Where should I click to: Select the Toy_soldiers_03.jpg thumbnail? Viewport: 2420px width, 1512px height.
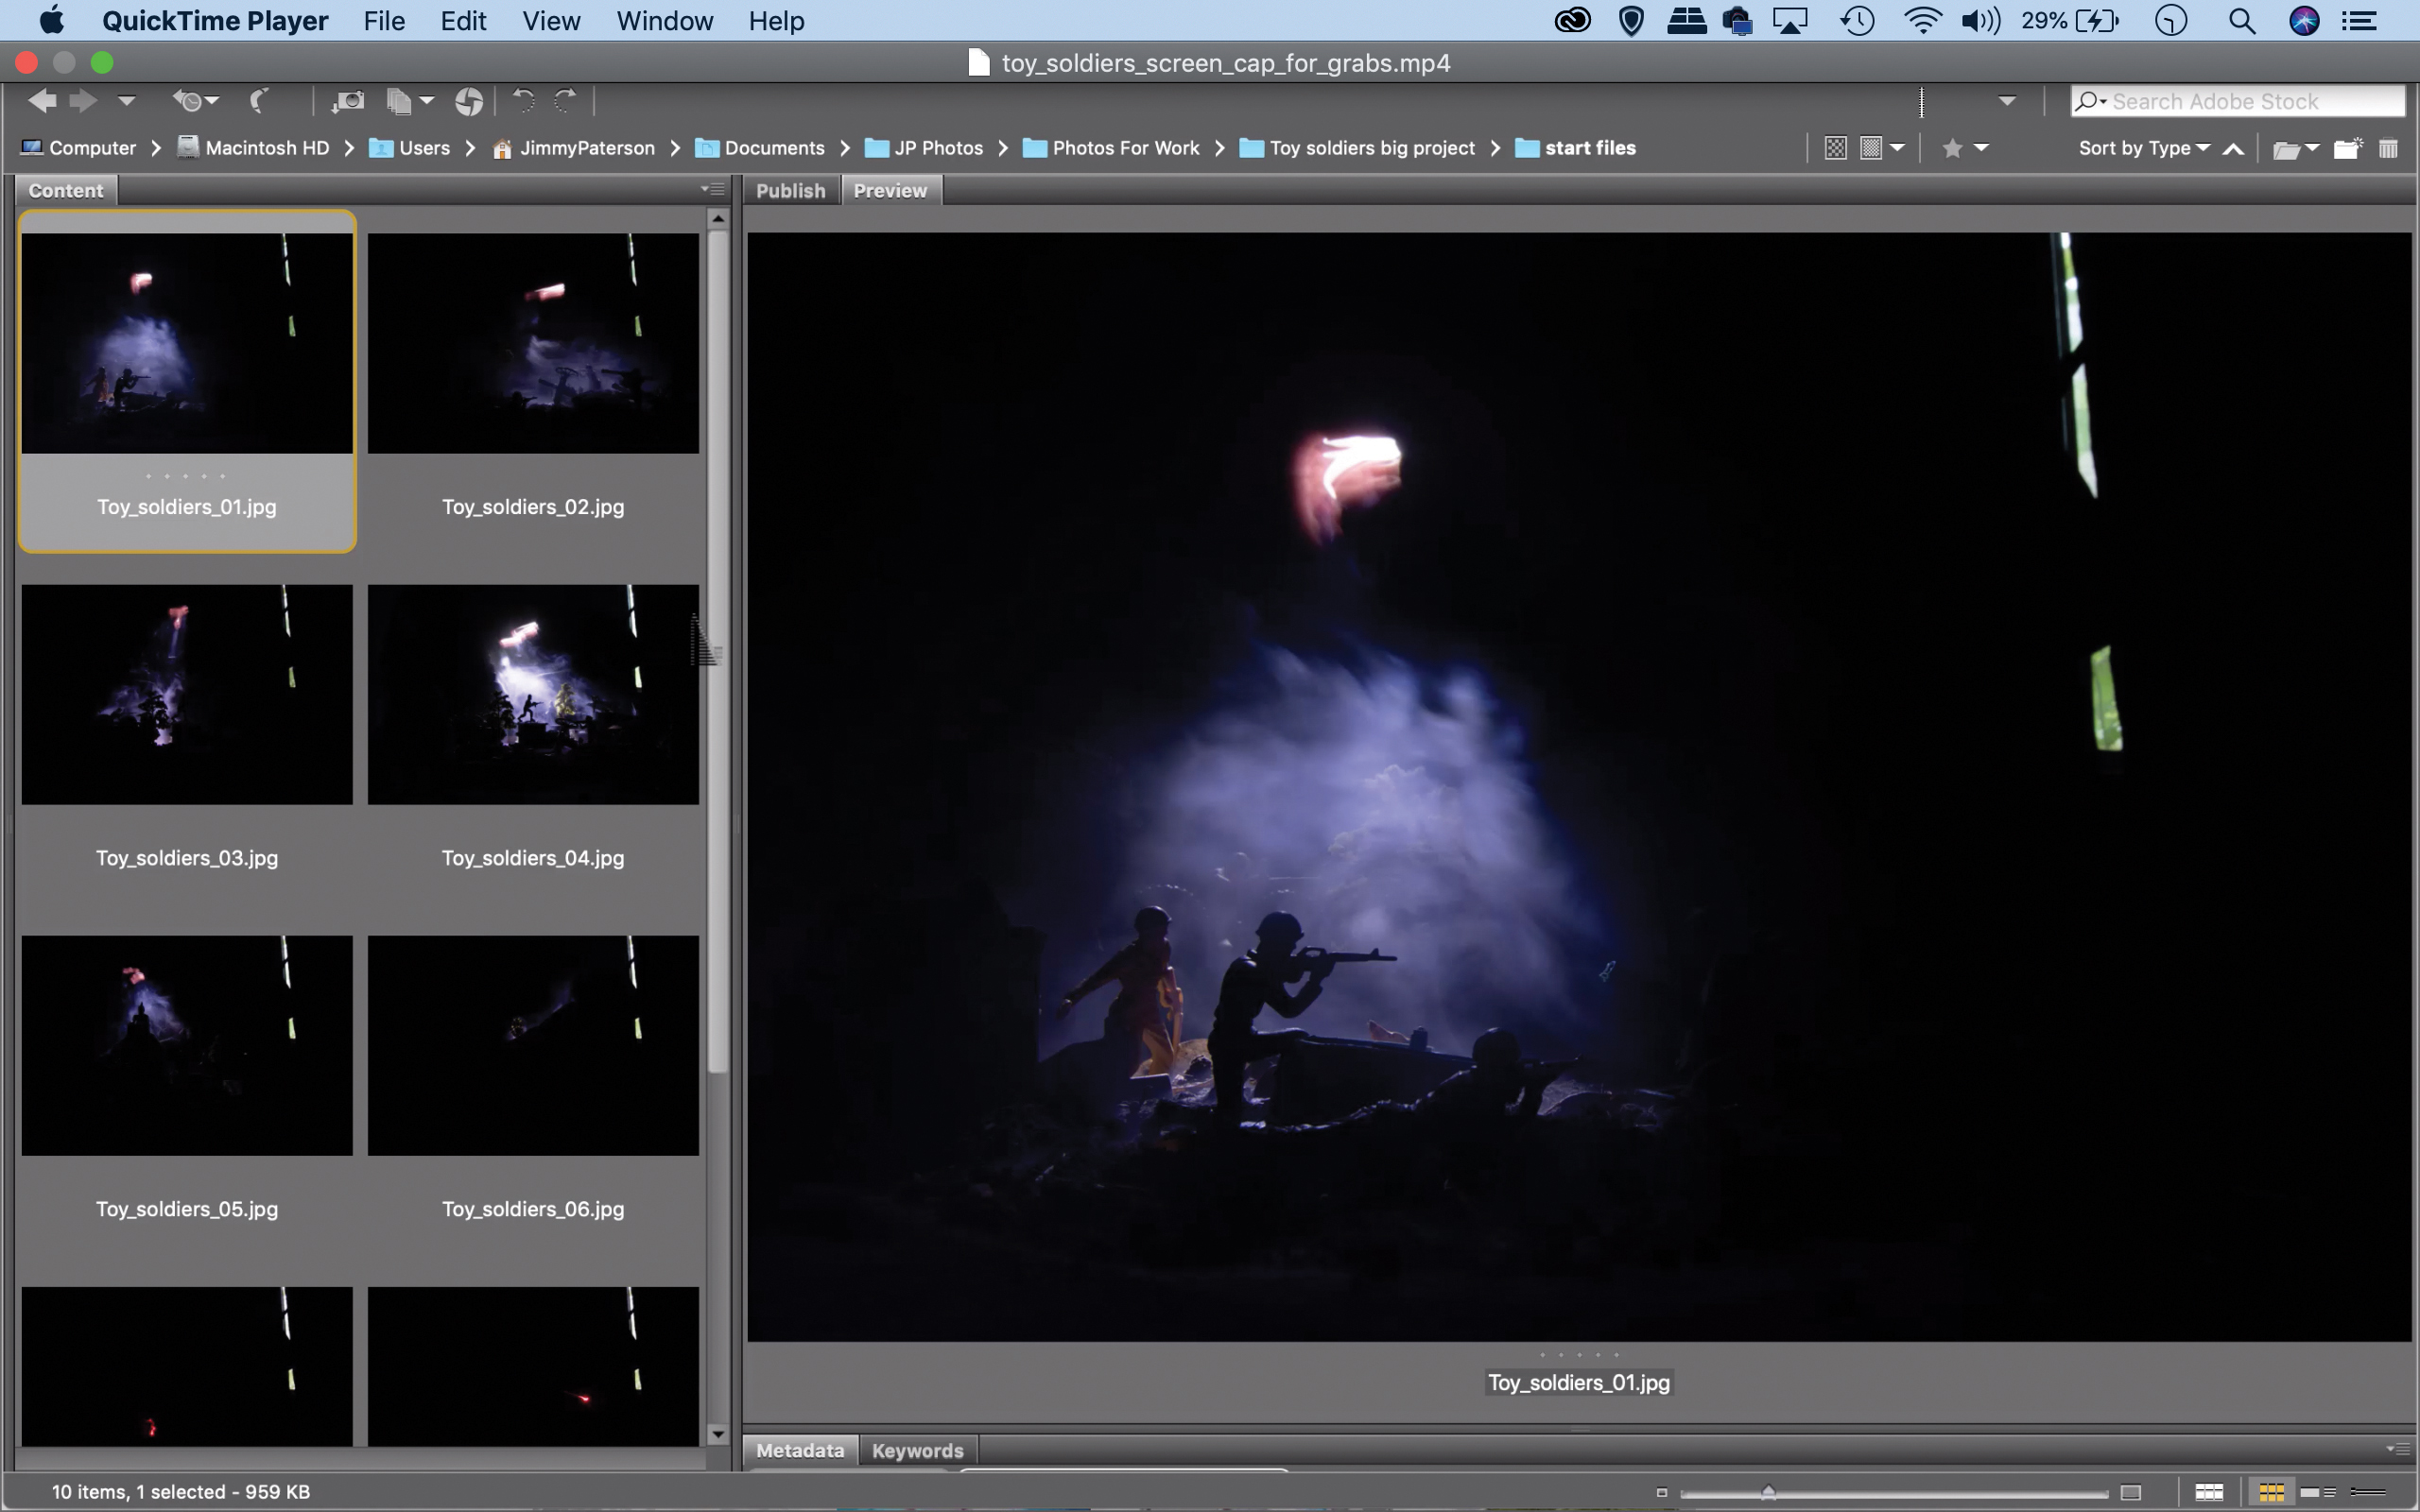click(187, 694)
